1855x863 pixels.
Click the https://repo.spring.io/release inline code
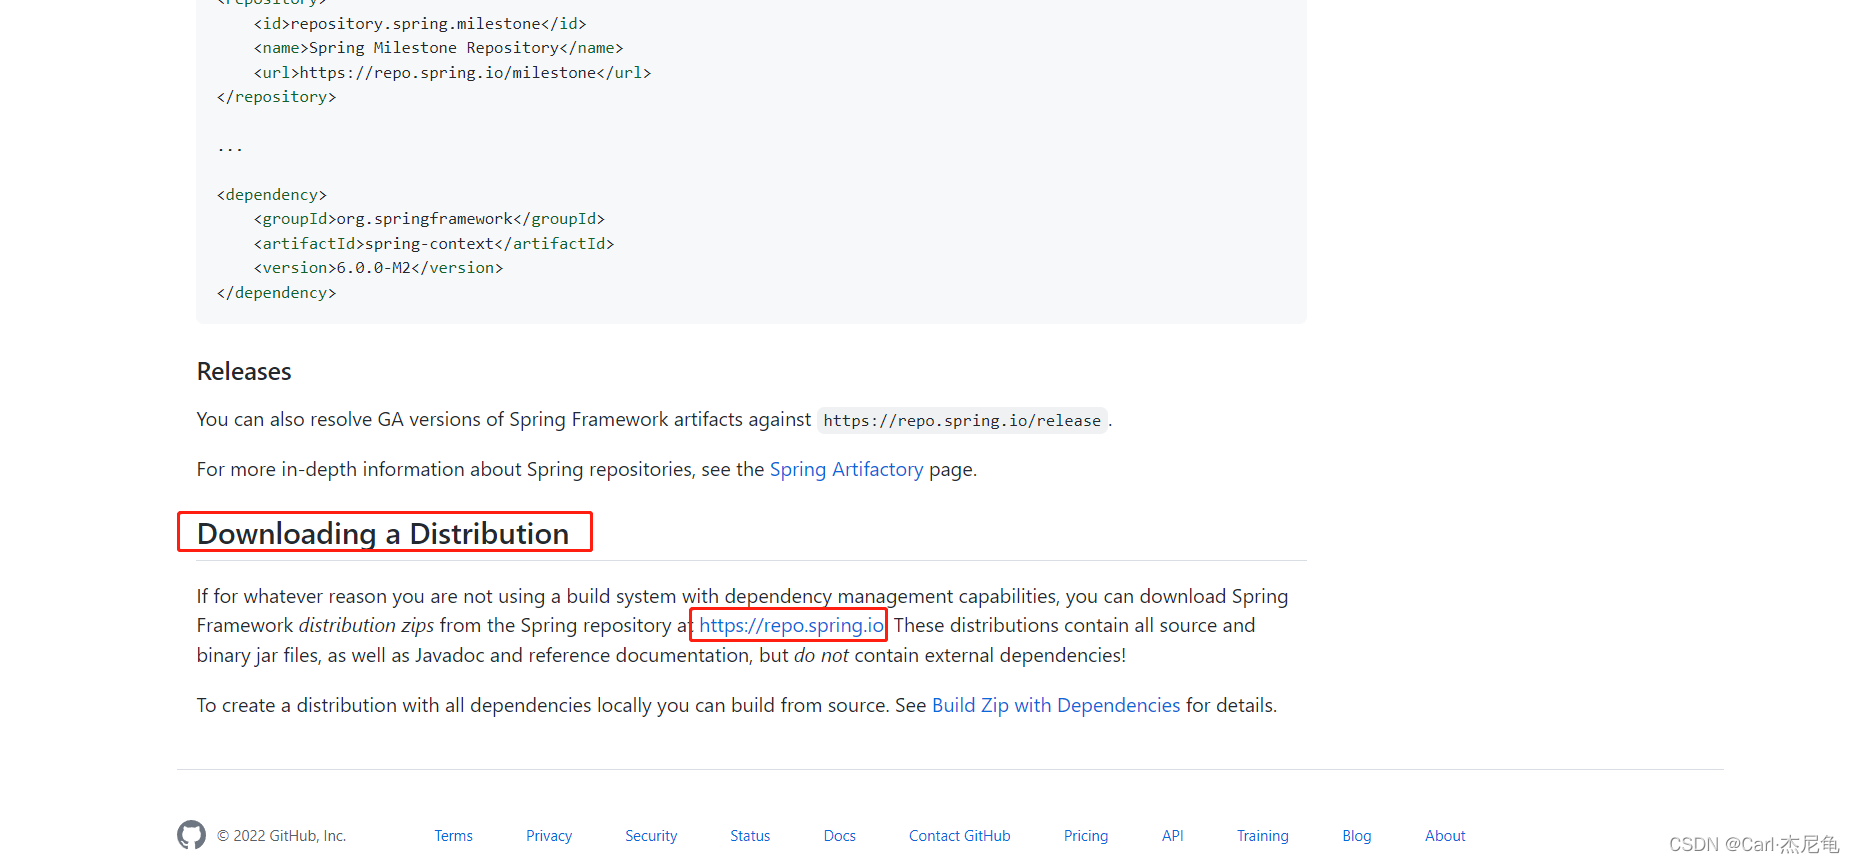(962, 421)
